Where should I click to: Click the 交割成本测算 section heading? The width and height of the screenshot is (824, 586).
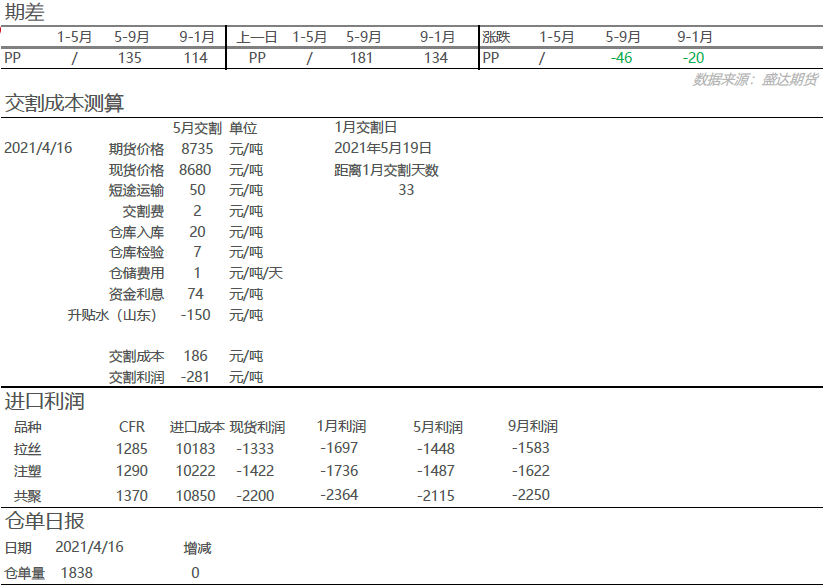(x=65, y=103)
